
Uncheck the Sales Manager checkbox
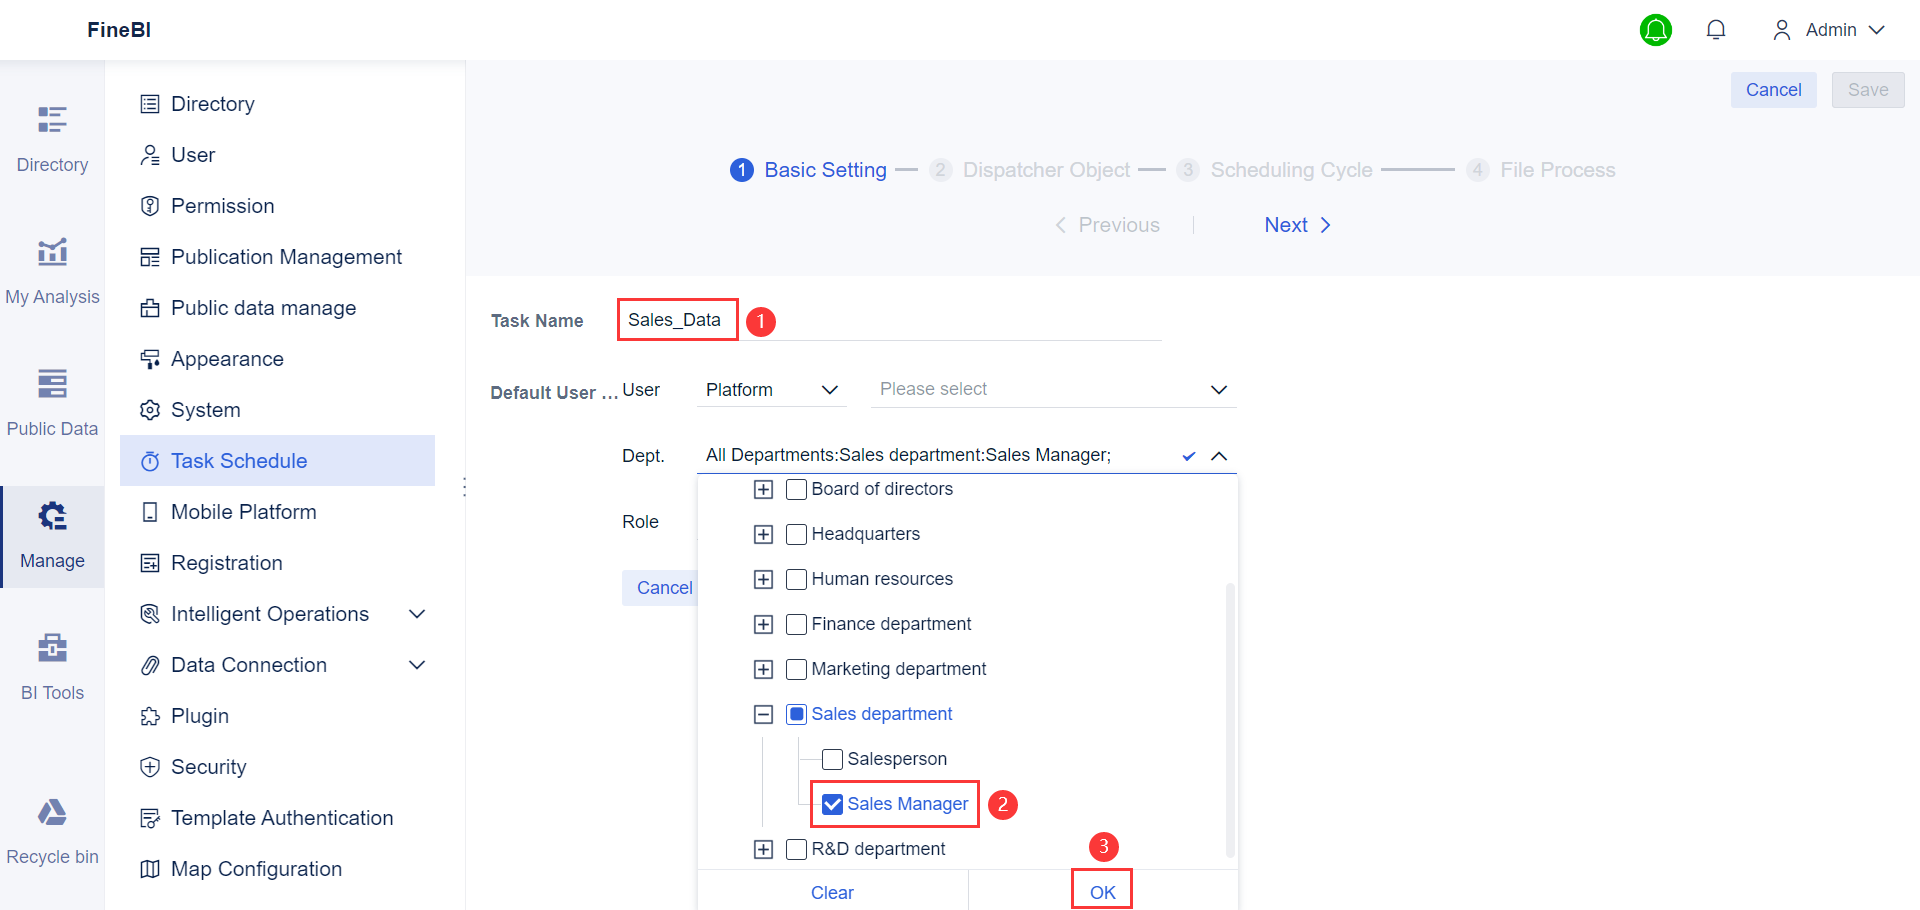coord(831,804)
